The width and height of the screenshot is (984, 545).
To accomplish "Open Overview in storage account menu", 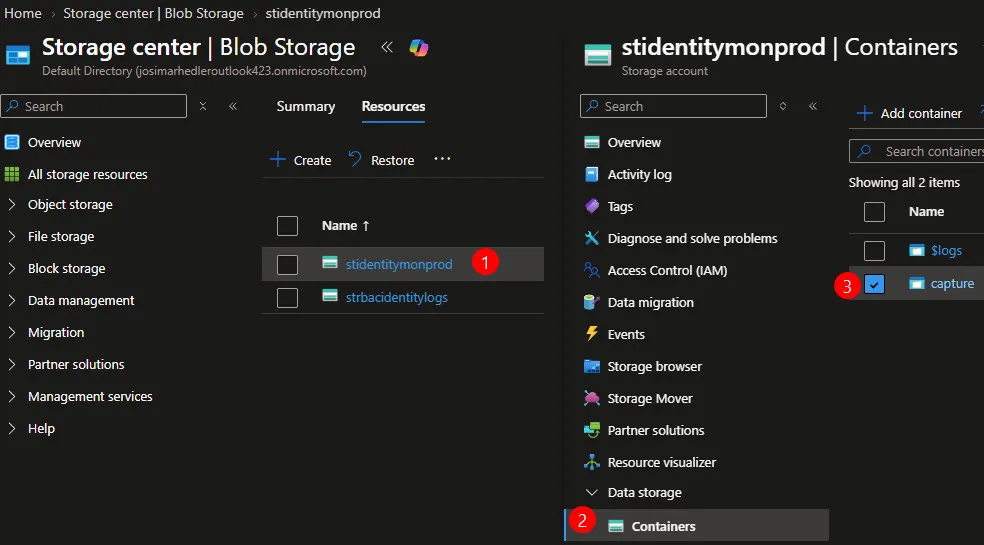I will pos(634,142).
